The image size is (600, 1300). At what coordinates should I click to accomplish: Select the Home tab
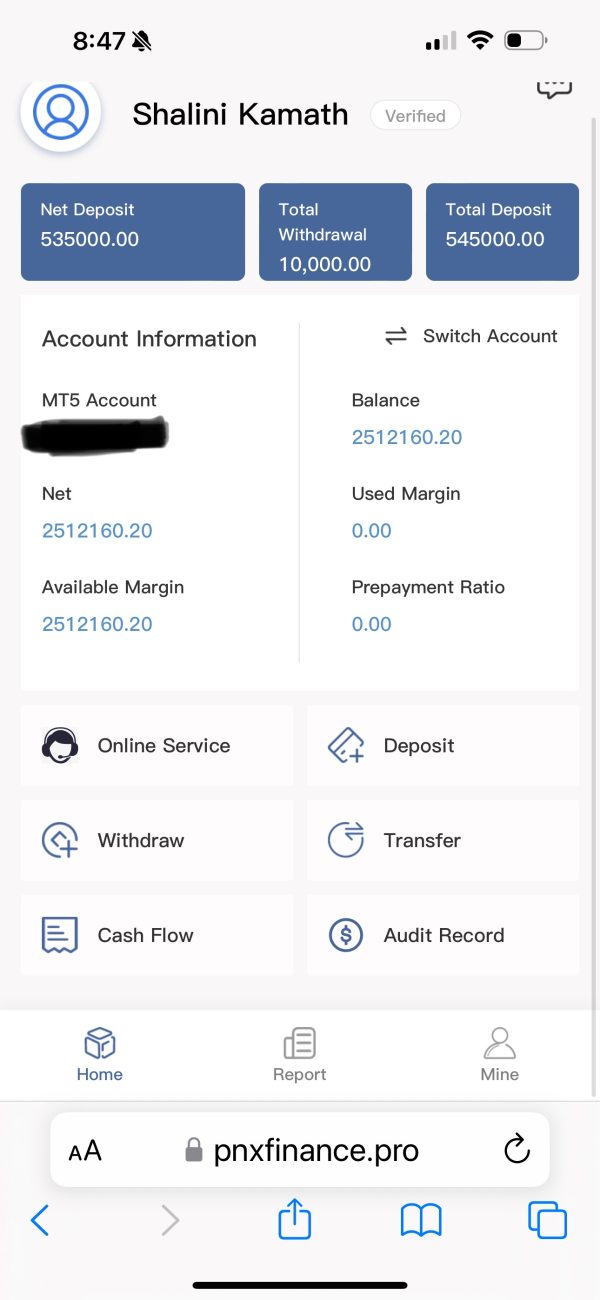[100, 1055]
